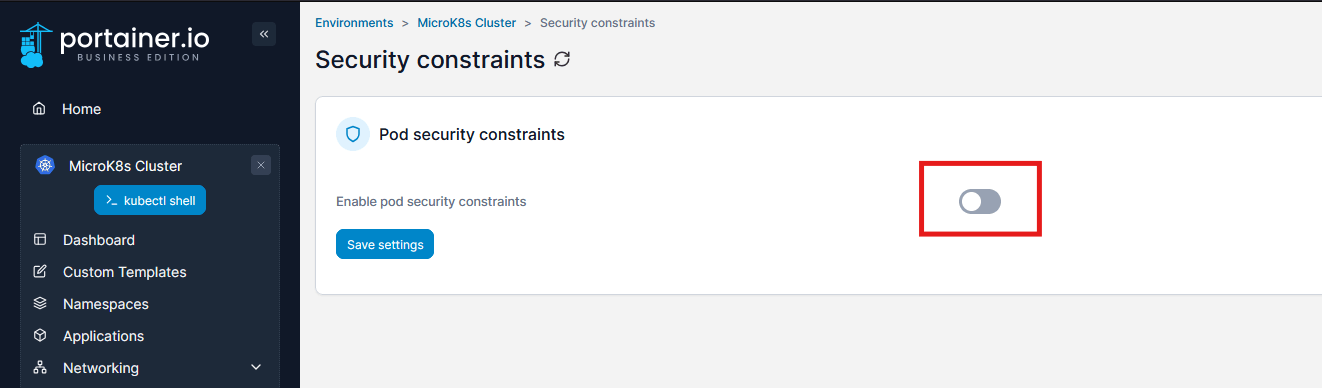Click the Home house icon
Image resolution: width=1322 pixels, height=388 pixels.
tap(39, 109)
